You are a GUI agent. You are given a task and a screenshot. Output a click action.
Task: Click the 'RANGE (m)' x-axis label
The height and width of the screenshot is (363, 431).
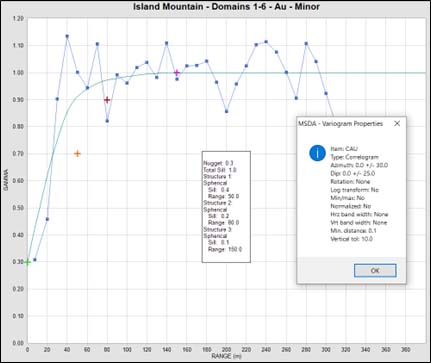click(226, 356)
